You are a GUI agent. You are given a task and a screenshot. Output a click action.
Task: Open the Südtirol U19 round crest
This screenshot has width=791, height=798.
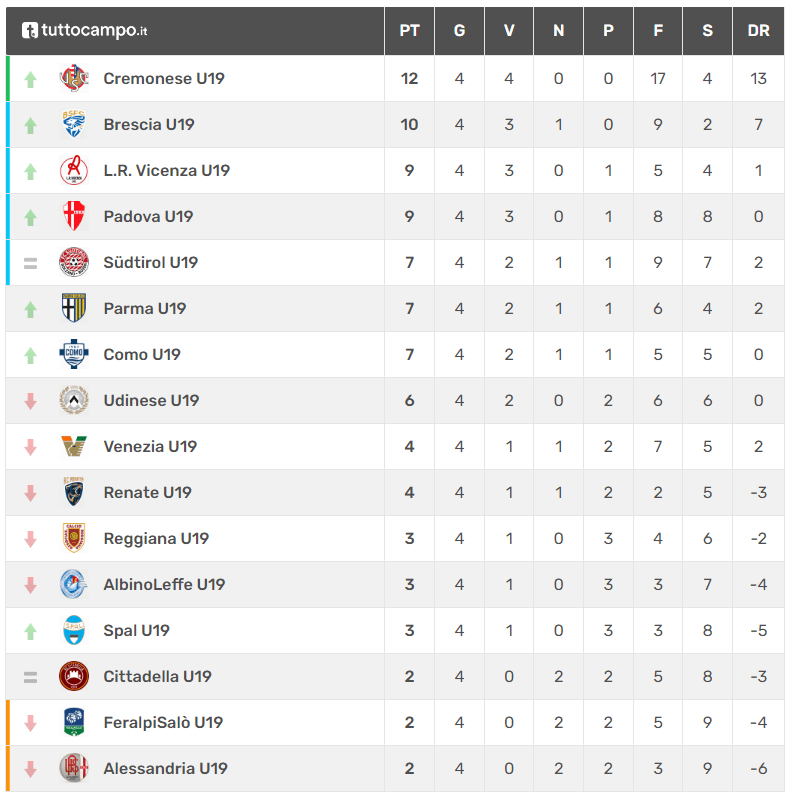click(74, 263)
